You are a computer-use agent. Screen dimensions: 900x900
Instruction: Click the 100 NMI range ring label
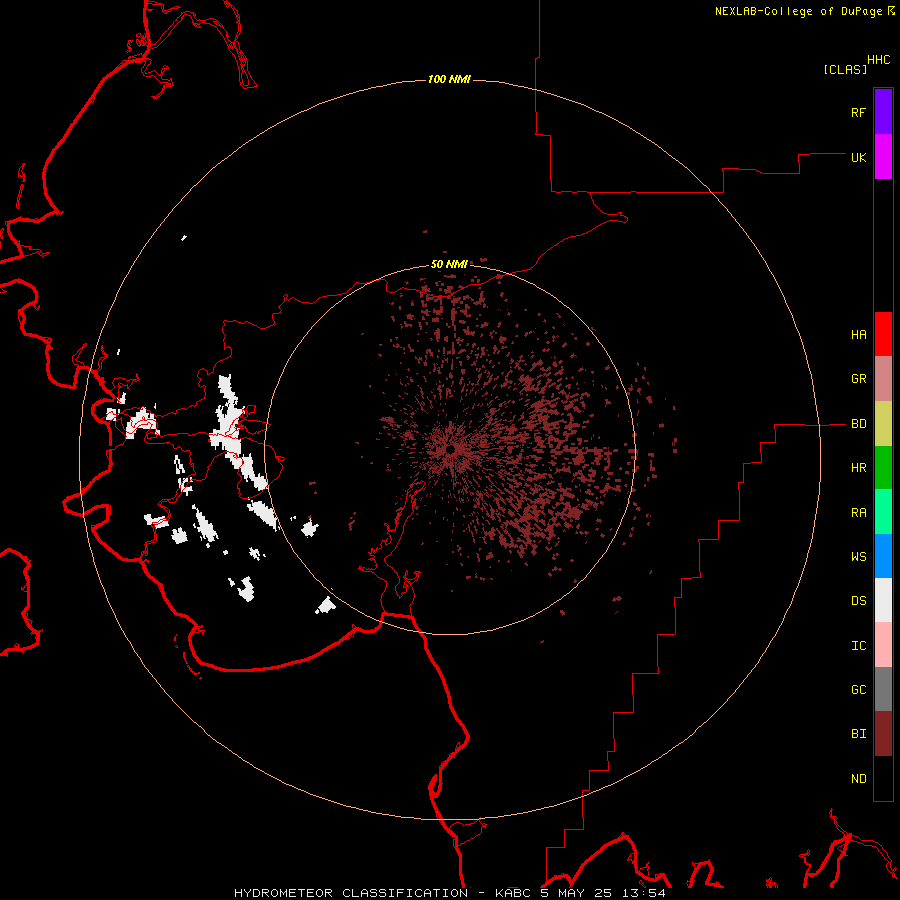[x=449, y=79]
